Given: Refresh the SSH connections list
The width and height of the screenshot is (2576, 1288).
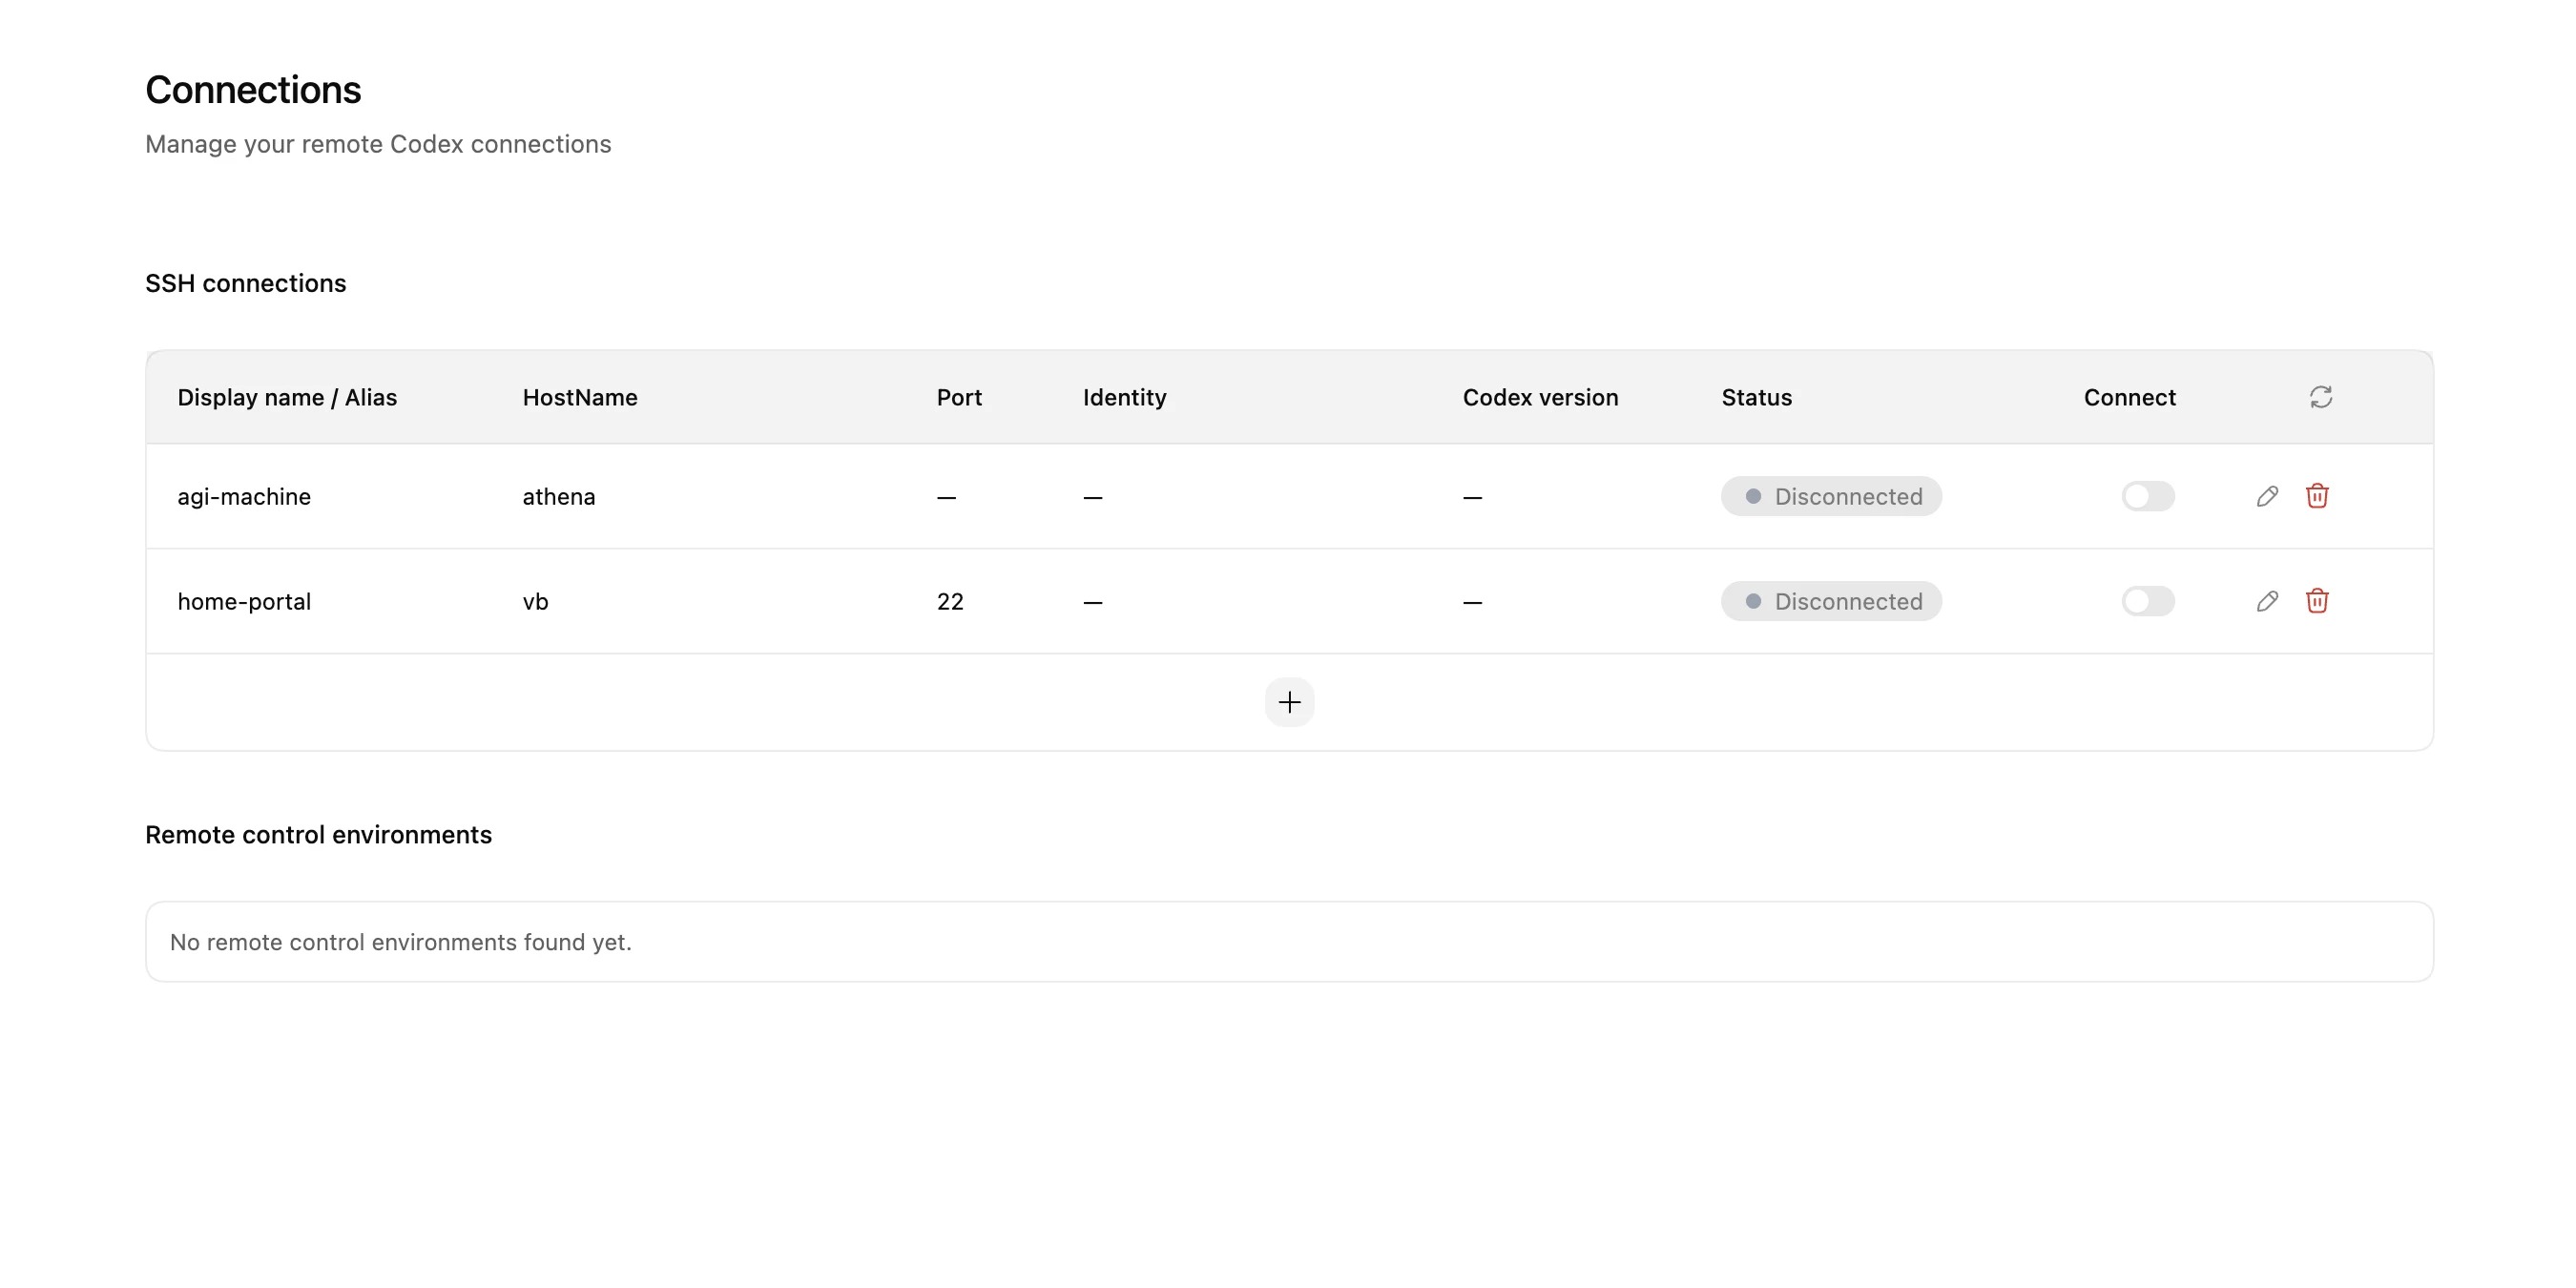Looking at the screenshot, I should click(2321, 397).
